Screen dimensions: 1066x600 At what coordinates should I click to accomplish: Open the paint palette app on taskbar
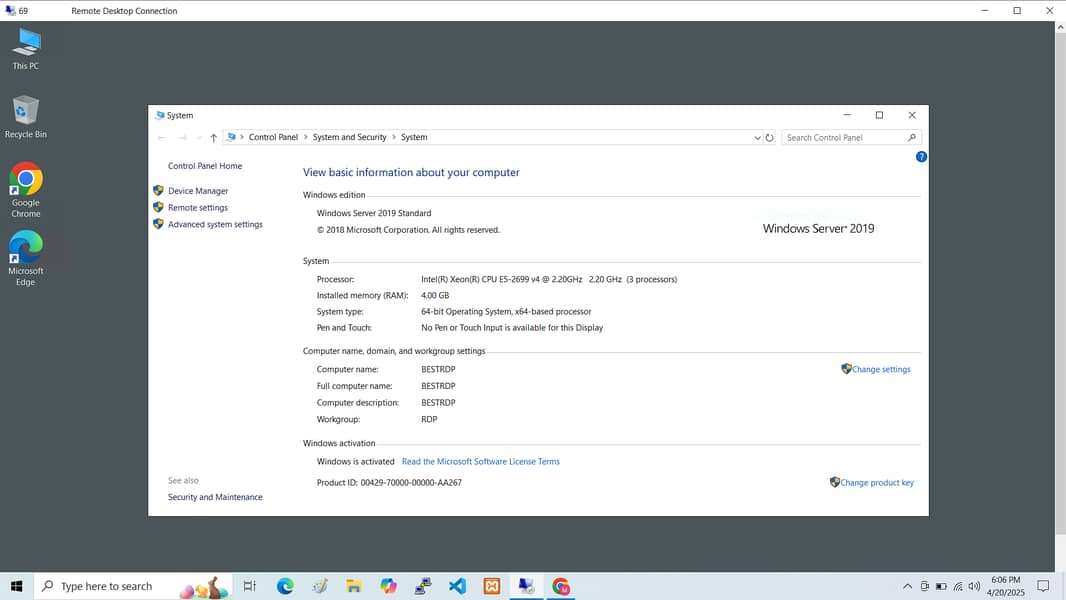320,586
